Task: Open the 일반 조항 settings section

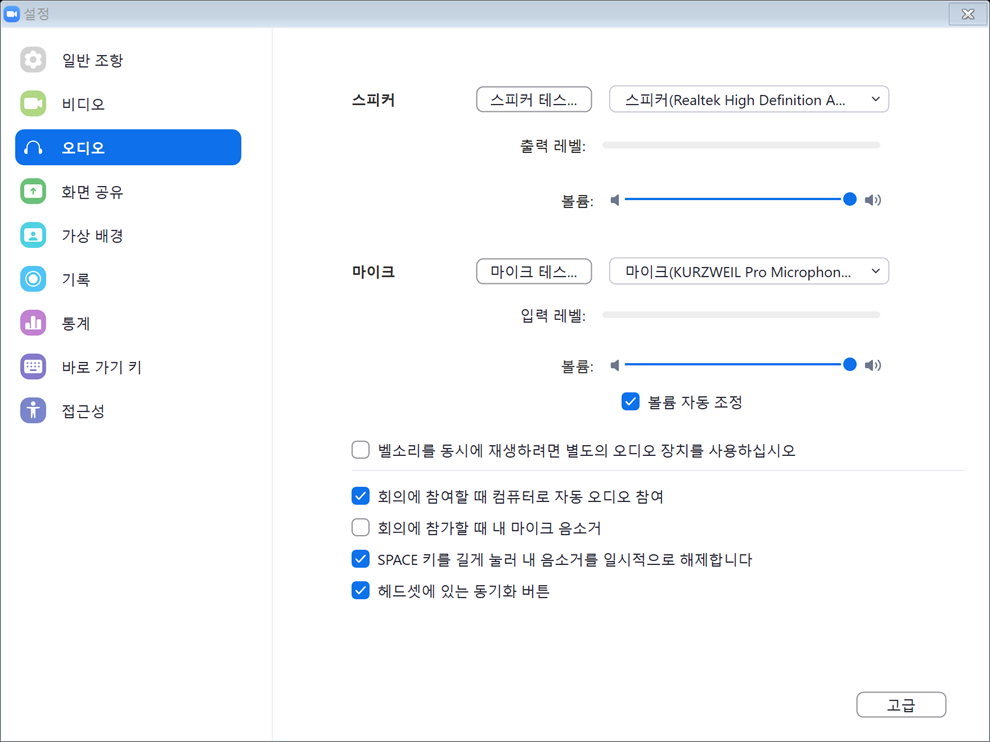Action: [x=128, y=60]
